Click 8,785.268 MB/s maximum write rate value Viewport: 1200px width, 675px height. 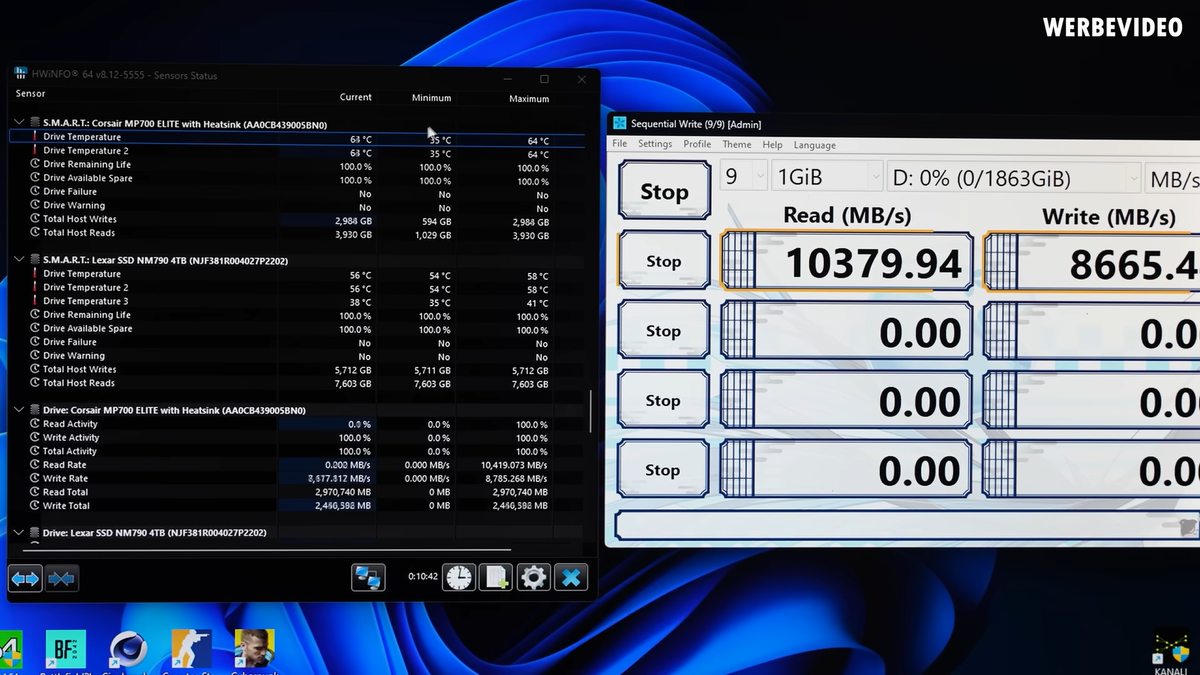[516, 479]
